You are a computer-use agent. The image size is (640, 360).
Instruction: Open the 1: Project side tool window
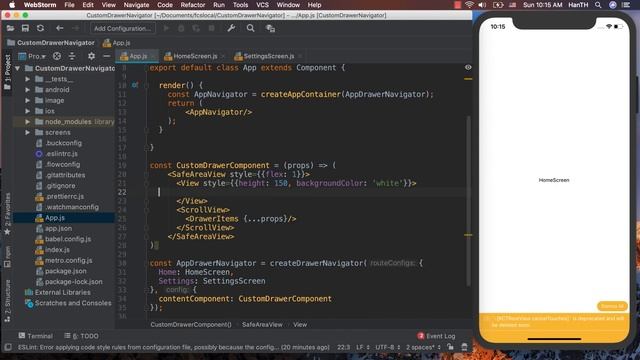(x=7, y=73)
